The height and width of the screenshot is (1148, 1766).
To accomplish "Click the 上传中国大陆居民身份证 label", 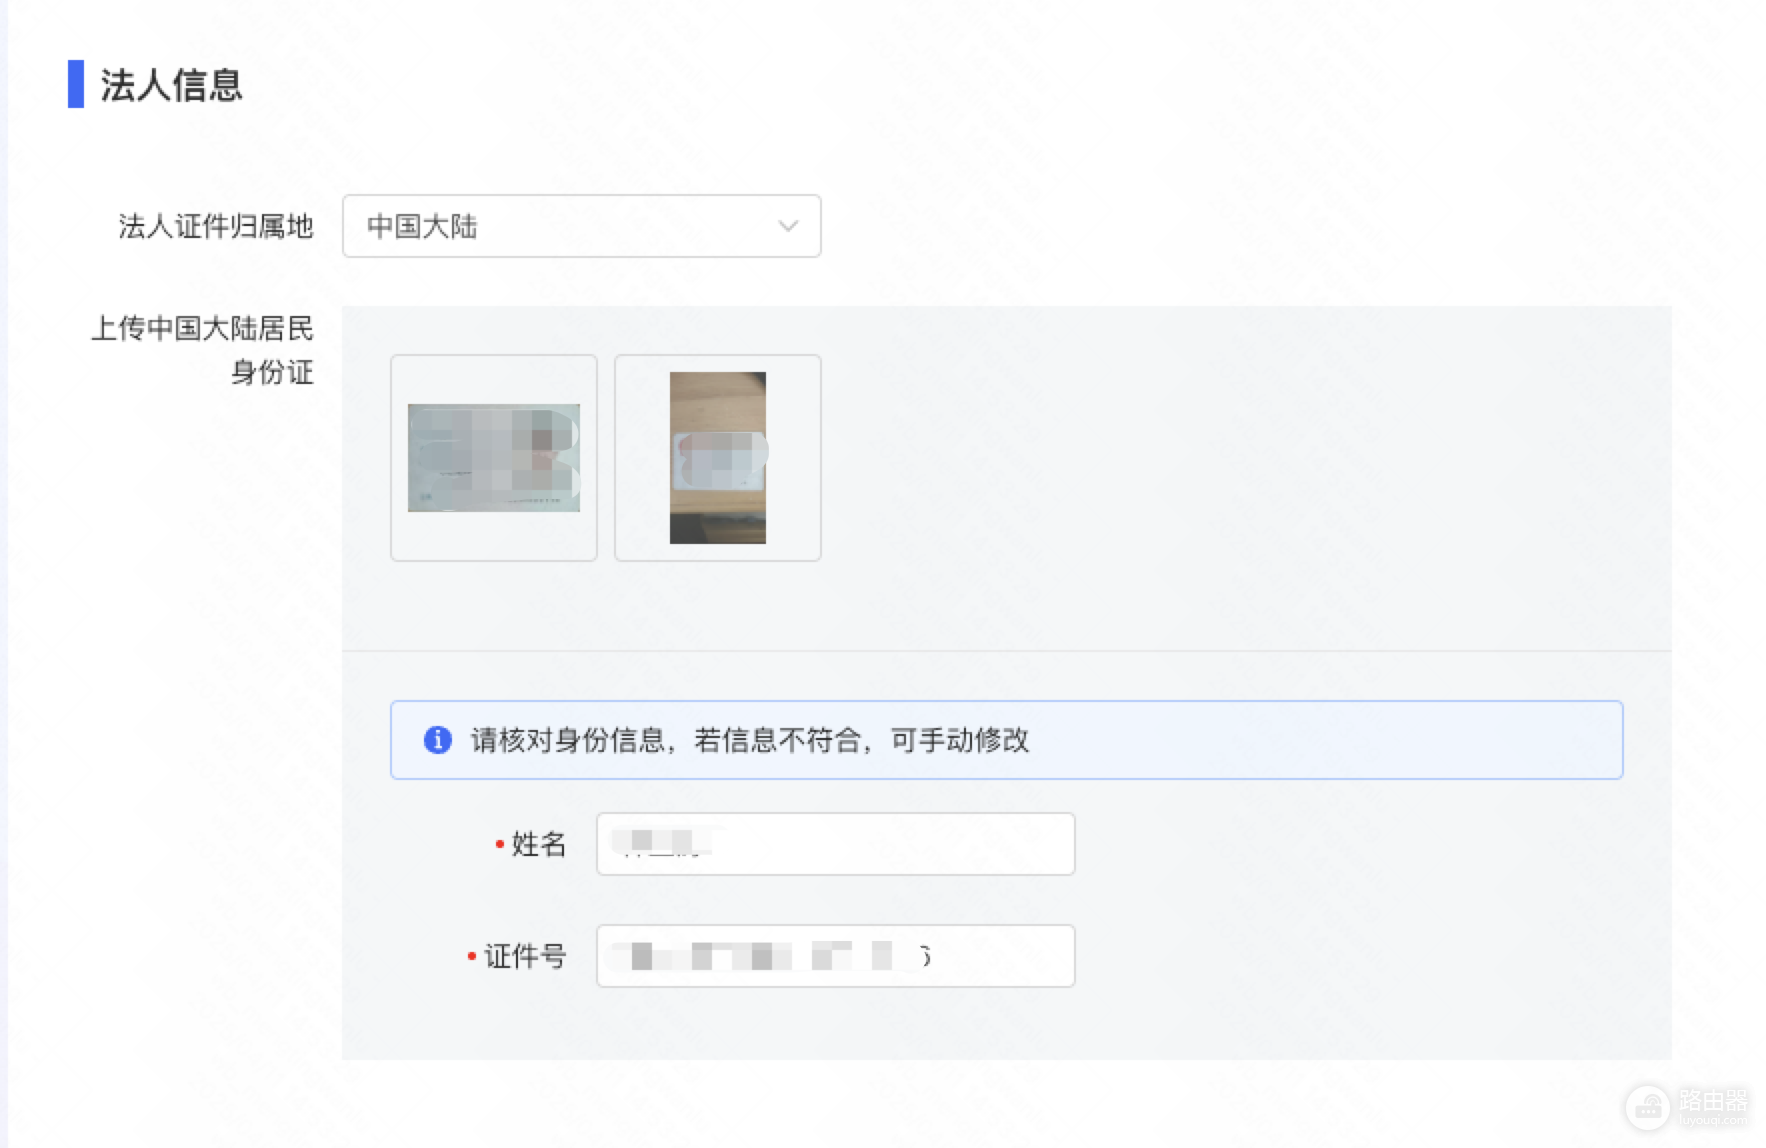I will (202, 350).
